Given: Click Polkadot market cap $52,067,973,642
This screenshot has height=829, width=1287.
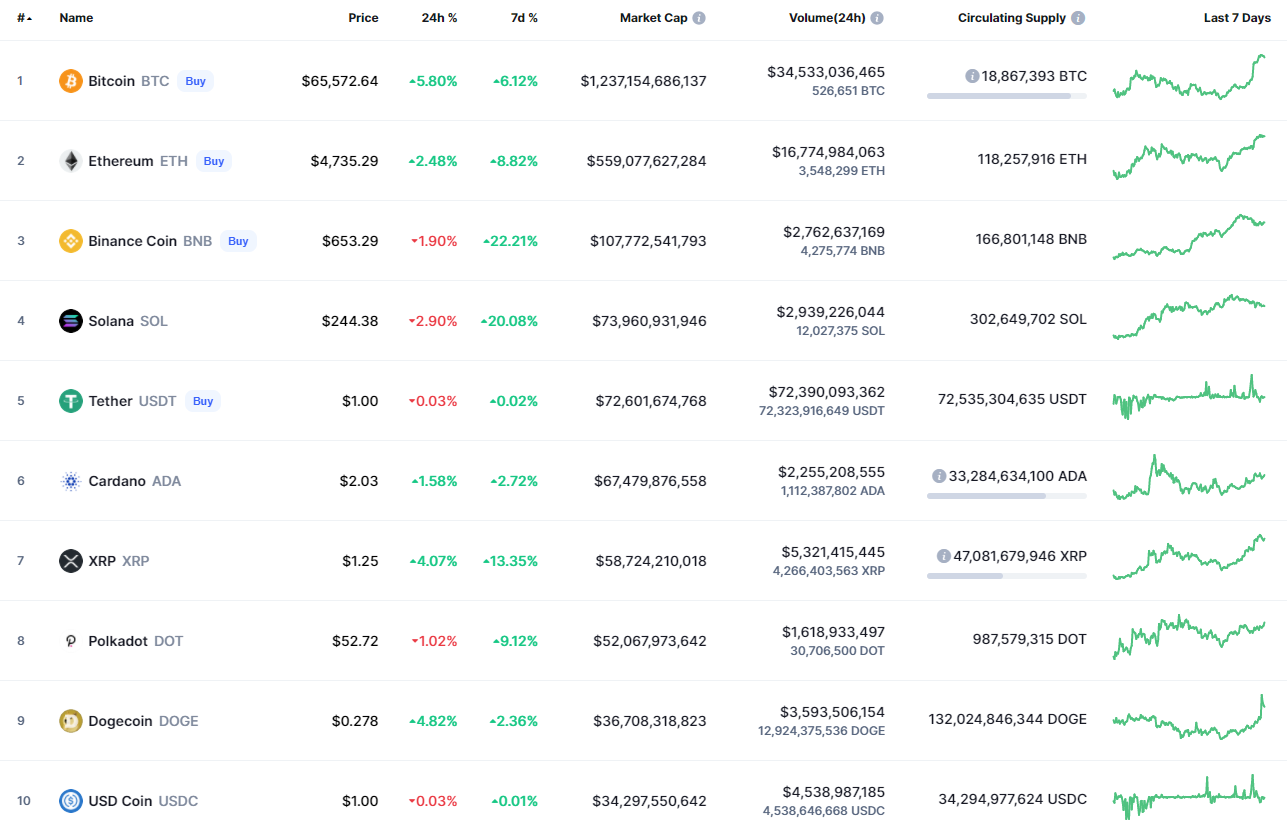Looking at the screenshot, I should (x=651, y=641).
